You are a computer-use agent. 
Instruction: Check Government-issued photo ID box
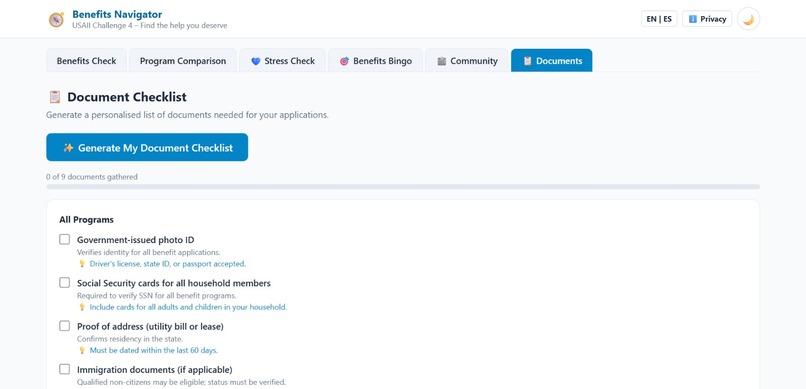(64, 239)
